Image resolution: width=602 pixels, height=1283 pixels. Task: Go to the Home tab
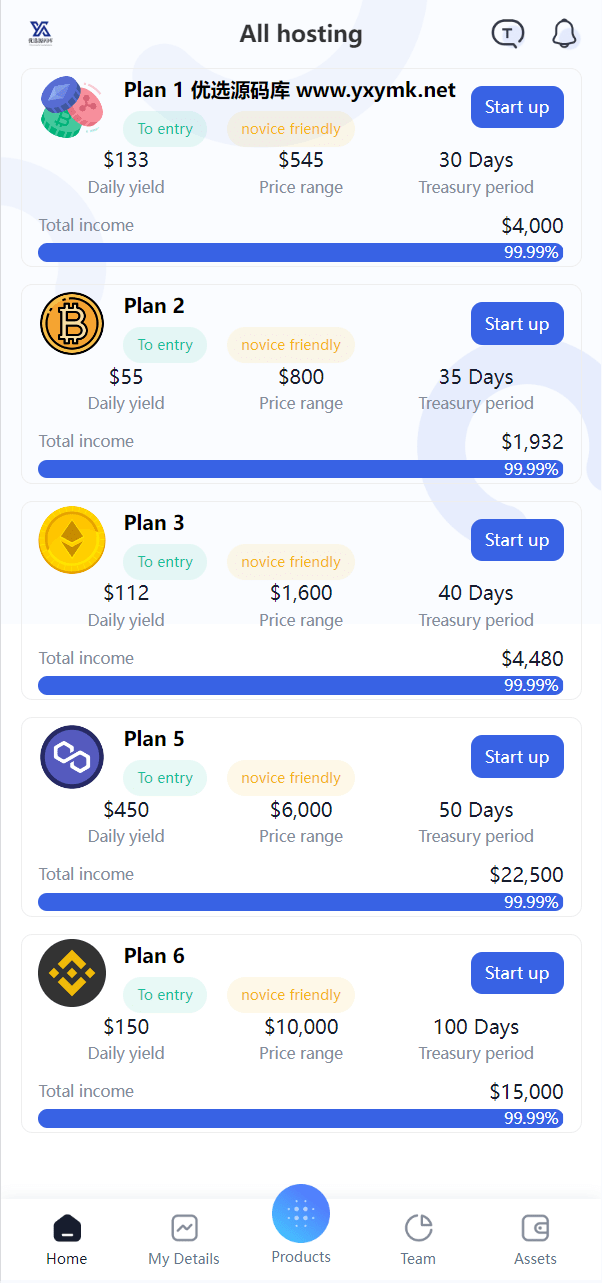pos(67,1239)
